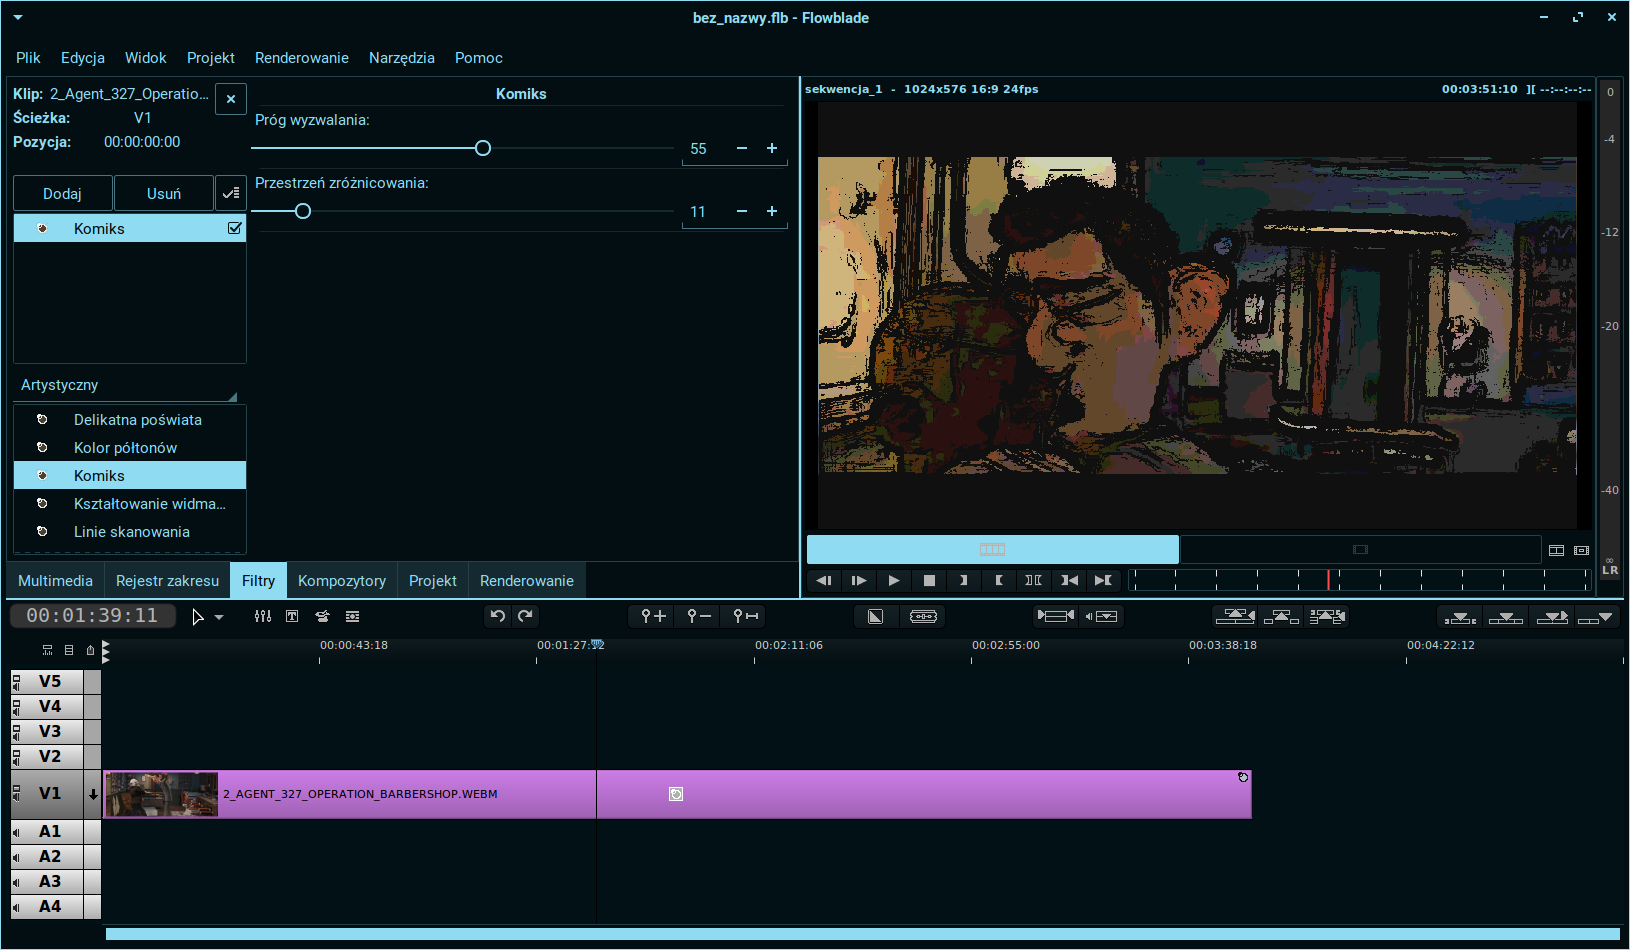1630x950 pixels.
Task: Open the edit tool mode dropdown
Action: coord(219,617)
